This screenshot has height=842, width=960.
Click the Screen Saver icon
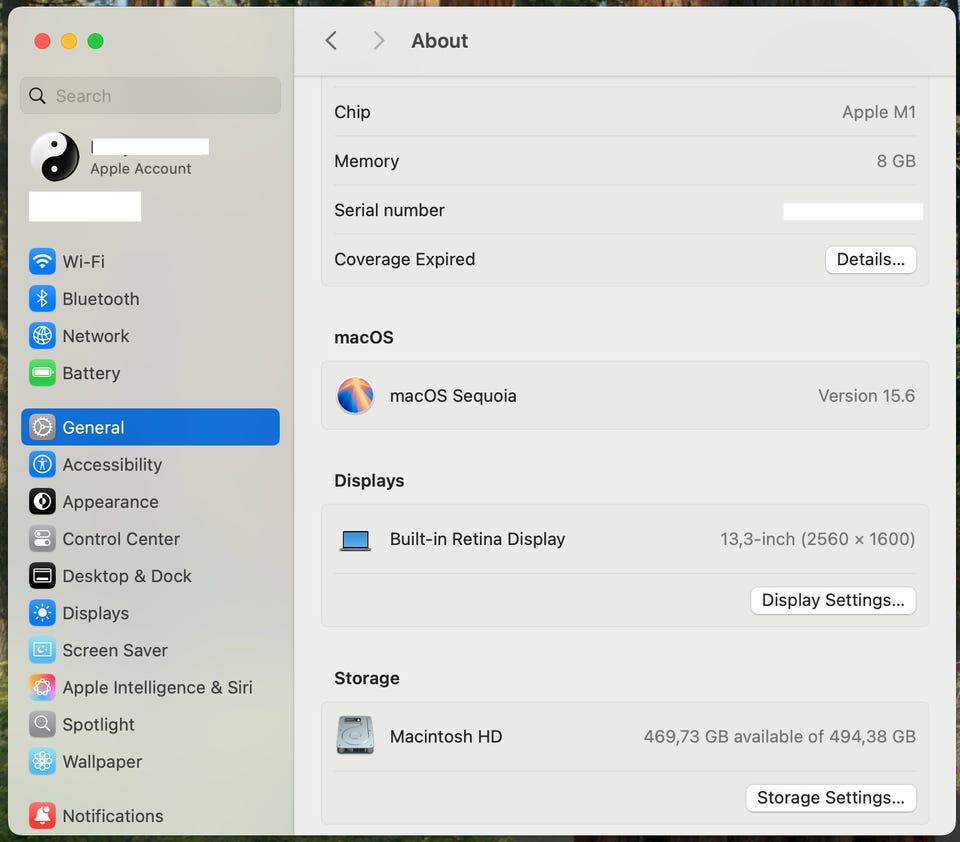pos(42,650)
